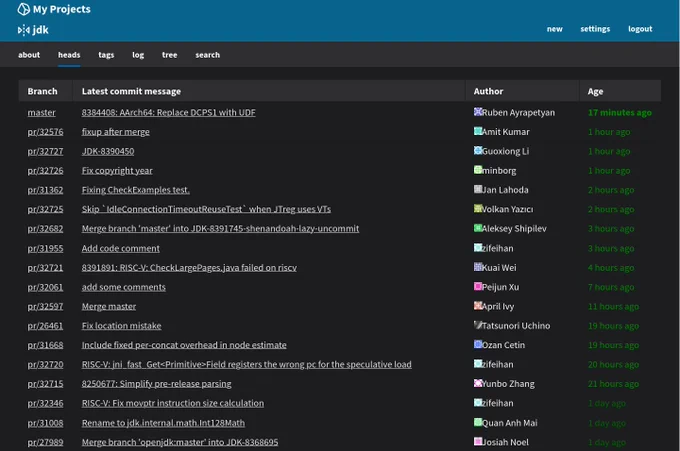Image resolution: width=680 pixels, height=451 pixels.
Task: Open branch pr/32346
Action: (46, 403)
